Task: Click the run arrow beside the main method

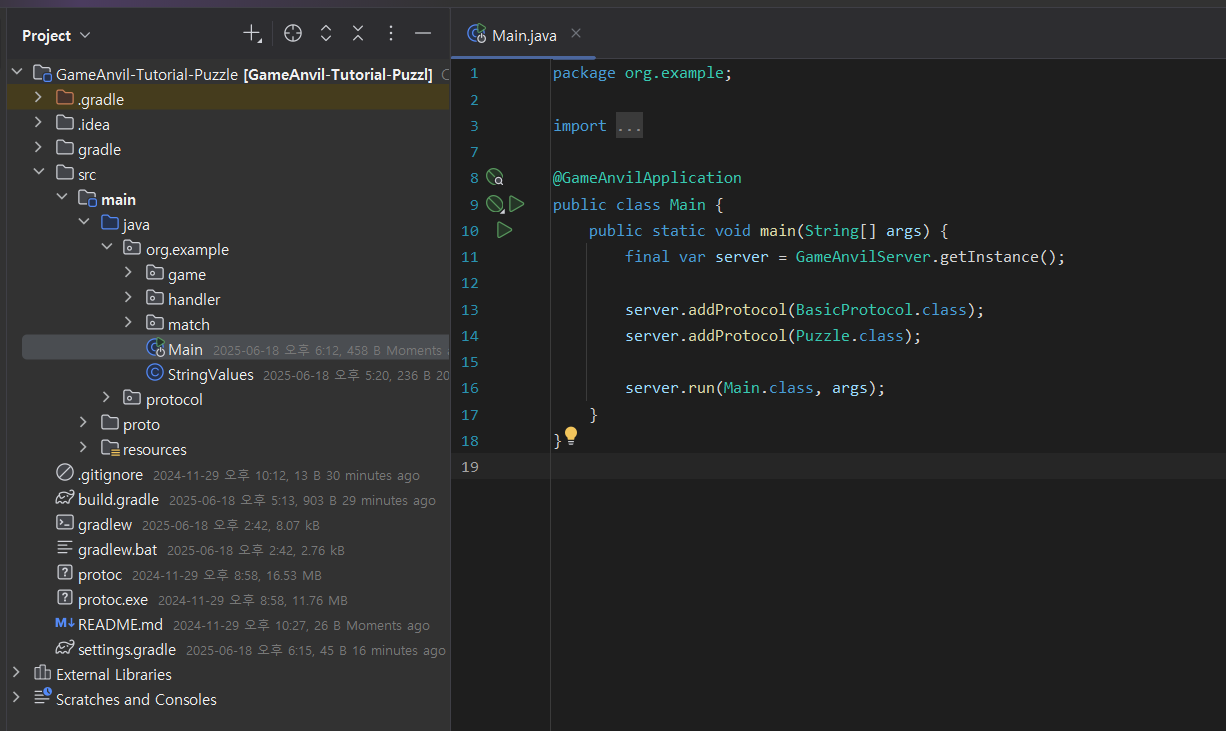Action: click(504, 230)
